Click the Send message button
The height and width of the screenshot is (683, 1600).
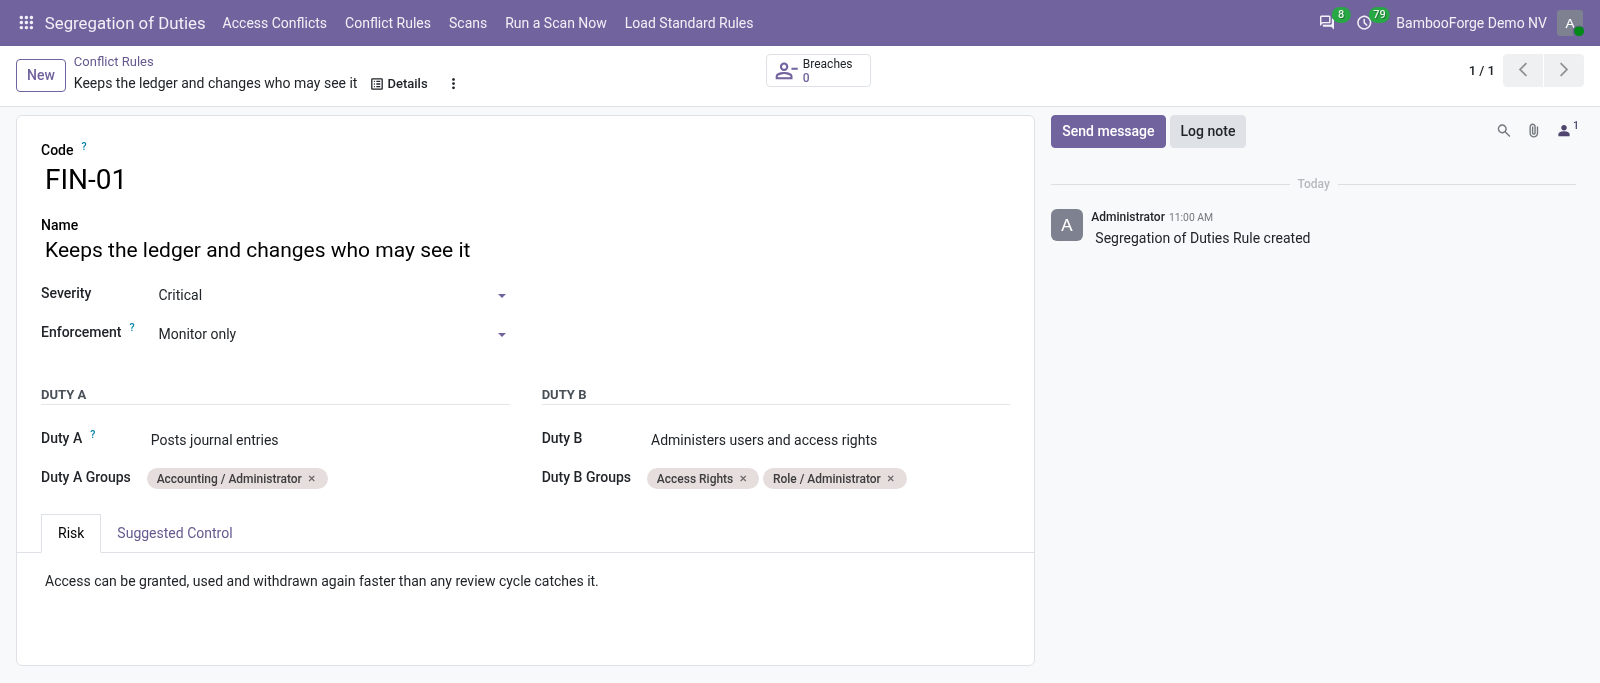pos(1108,131)
